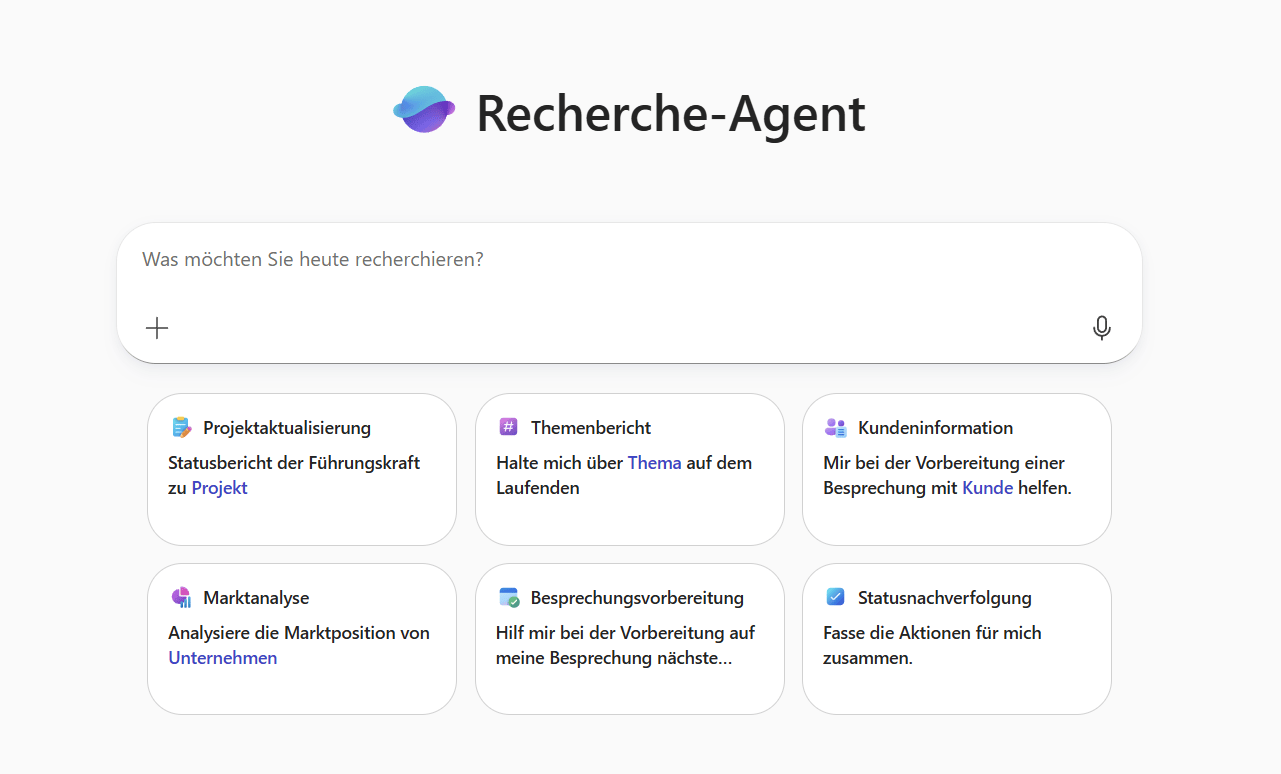Click the calendar icon on the Besprechungsvorbereitung card
1281x774 pixels.
(x=508, y=597)
